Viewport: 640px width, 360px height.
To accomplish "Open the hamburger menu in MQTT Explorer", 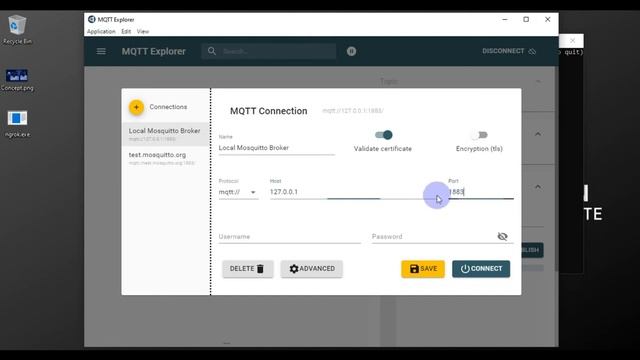I will (101, 51).
